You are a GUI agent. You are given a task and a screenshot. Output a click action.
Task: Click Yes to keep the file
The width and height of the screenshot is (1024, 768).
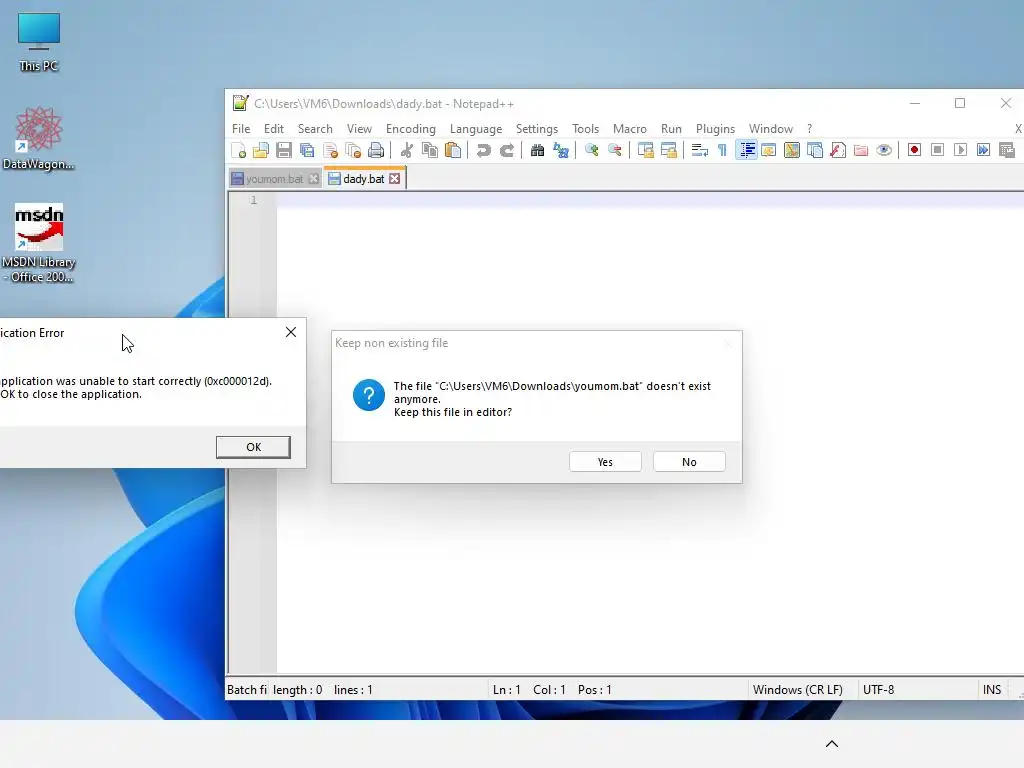click(x=605, y=462)
